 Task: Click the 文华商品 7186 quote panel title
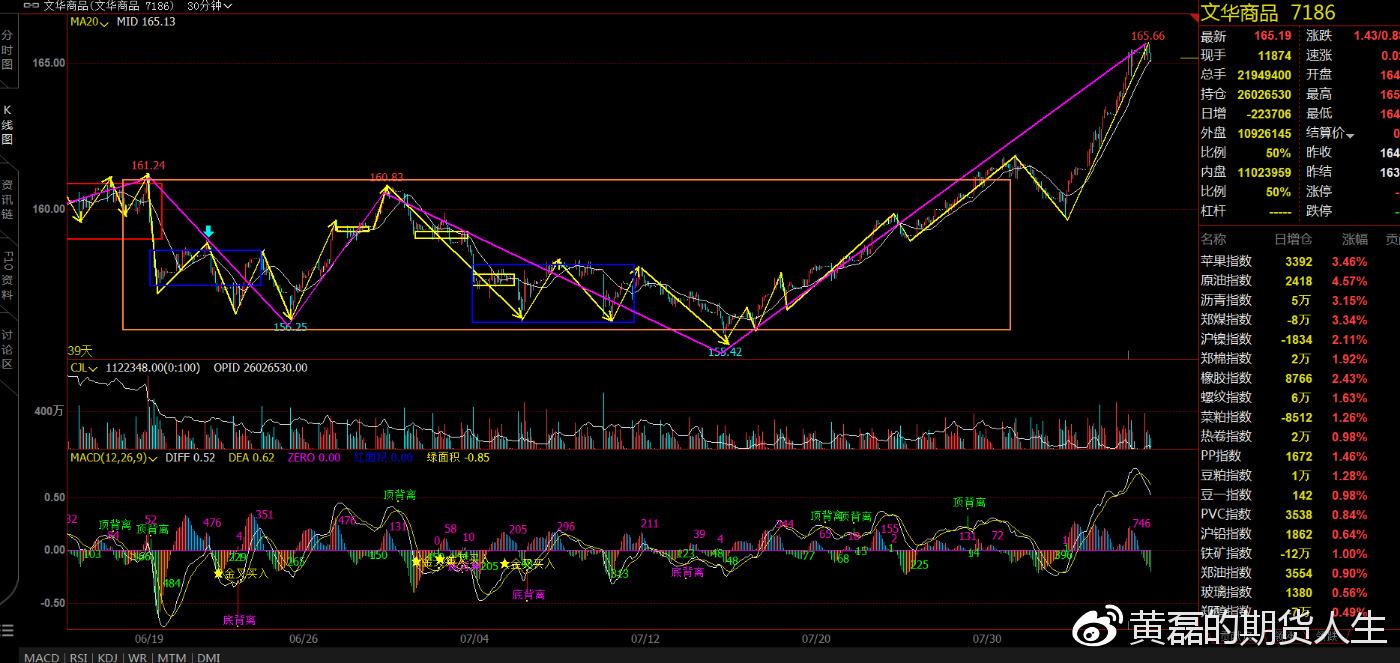[1268, 12]
